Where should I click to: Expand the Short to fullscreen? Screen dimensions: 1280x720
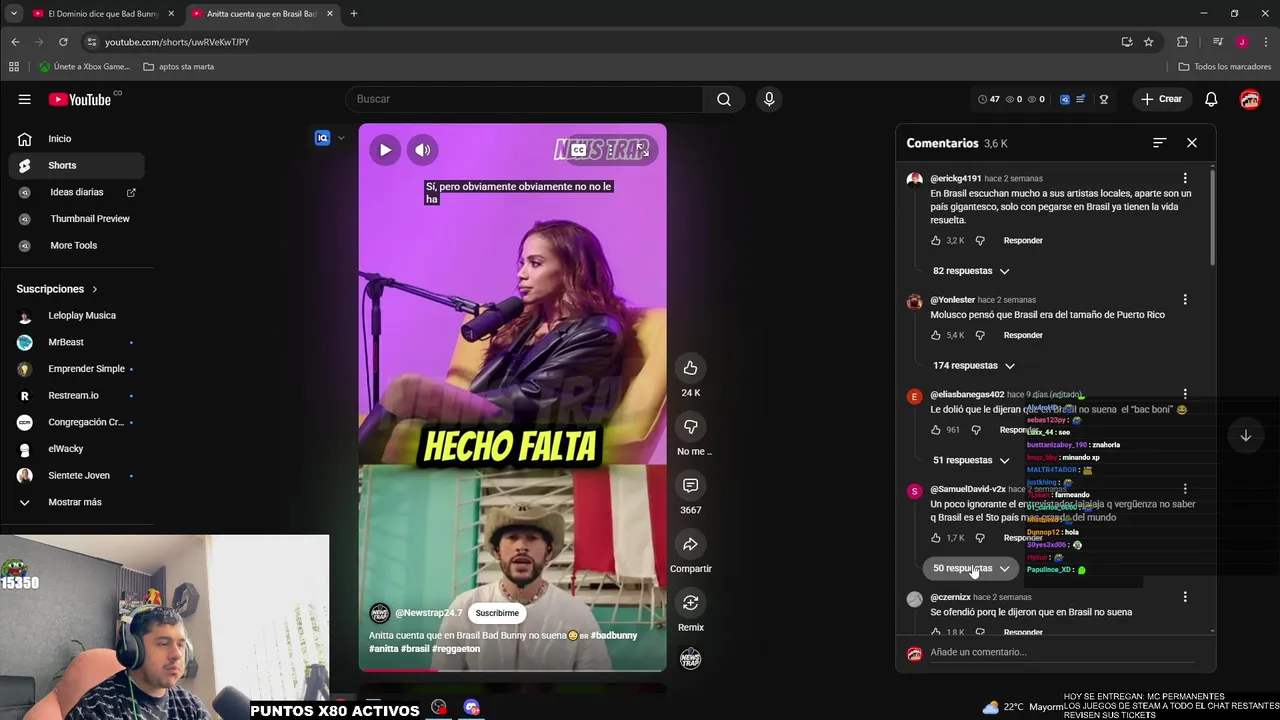[x=643, y=150]
